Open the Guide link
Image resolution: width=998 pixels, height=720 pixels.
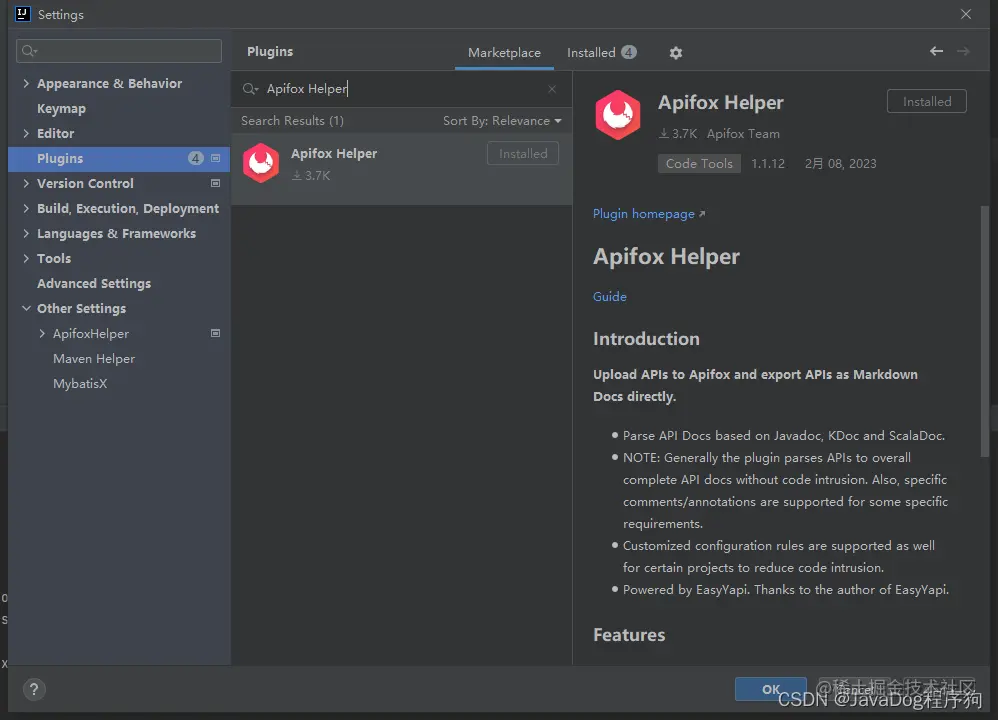(x=610, y=297)
